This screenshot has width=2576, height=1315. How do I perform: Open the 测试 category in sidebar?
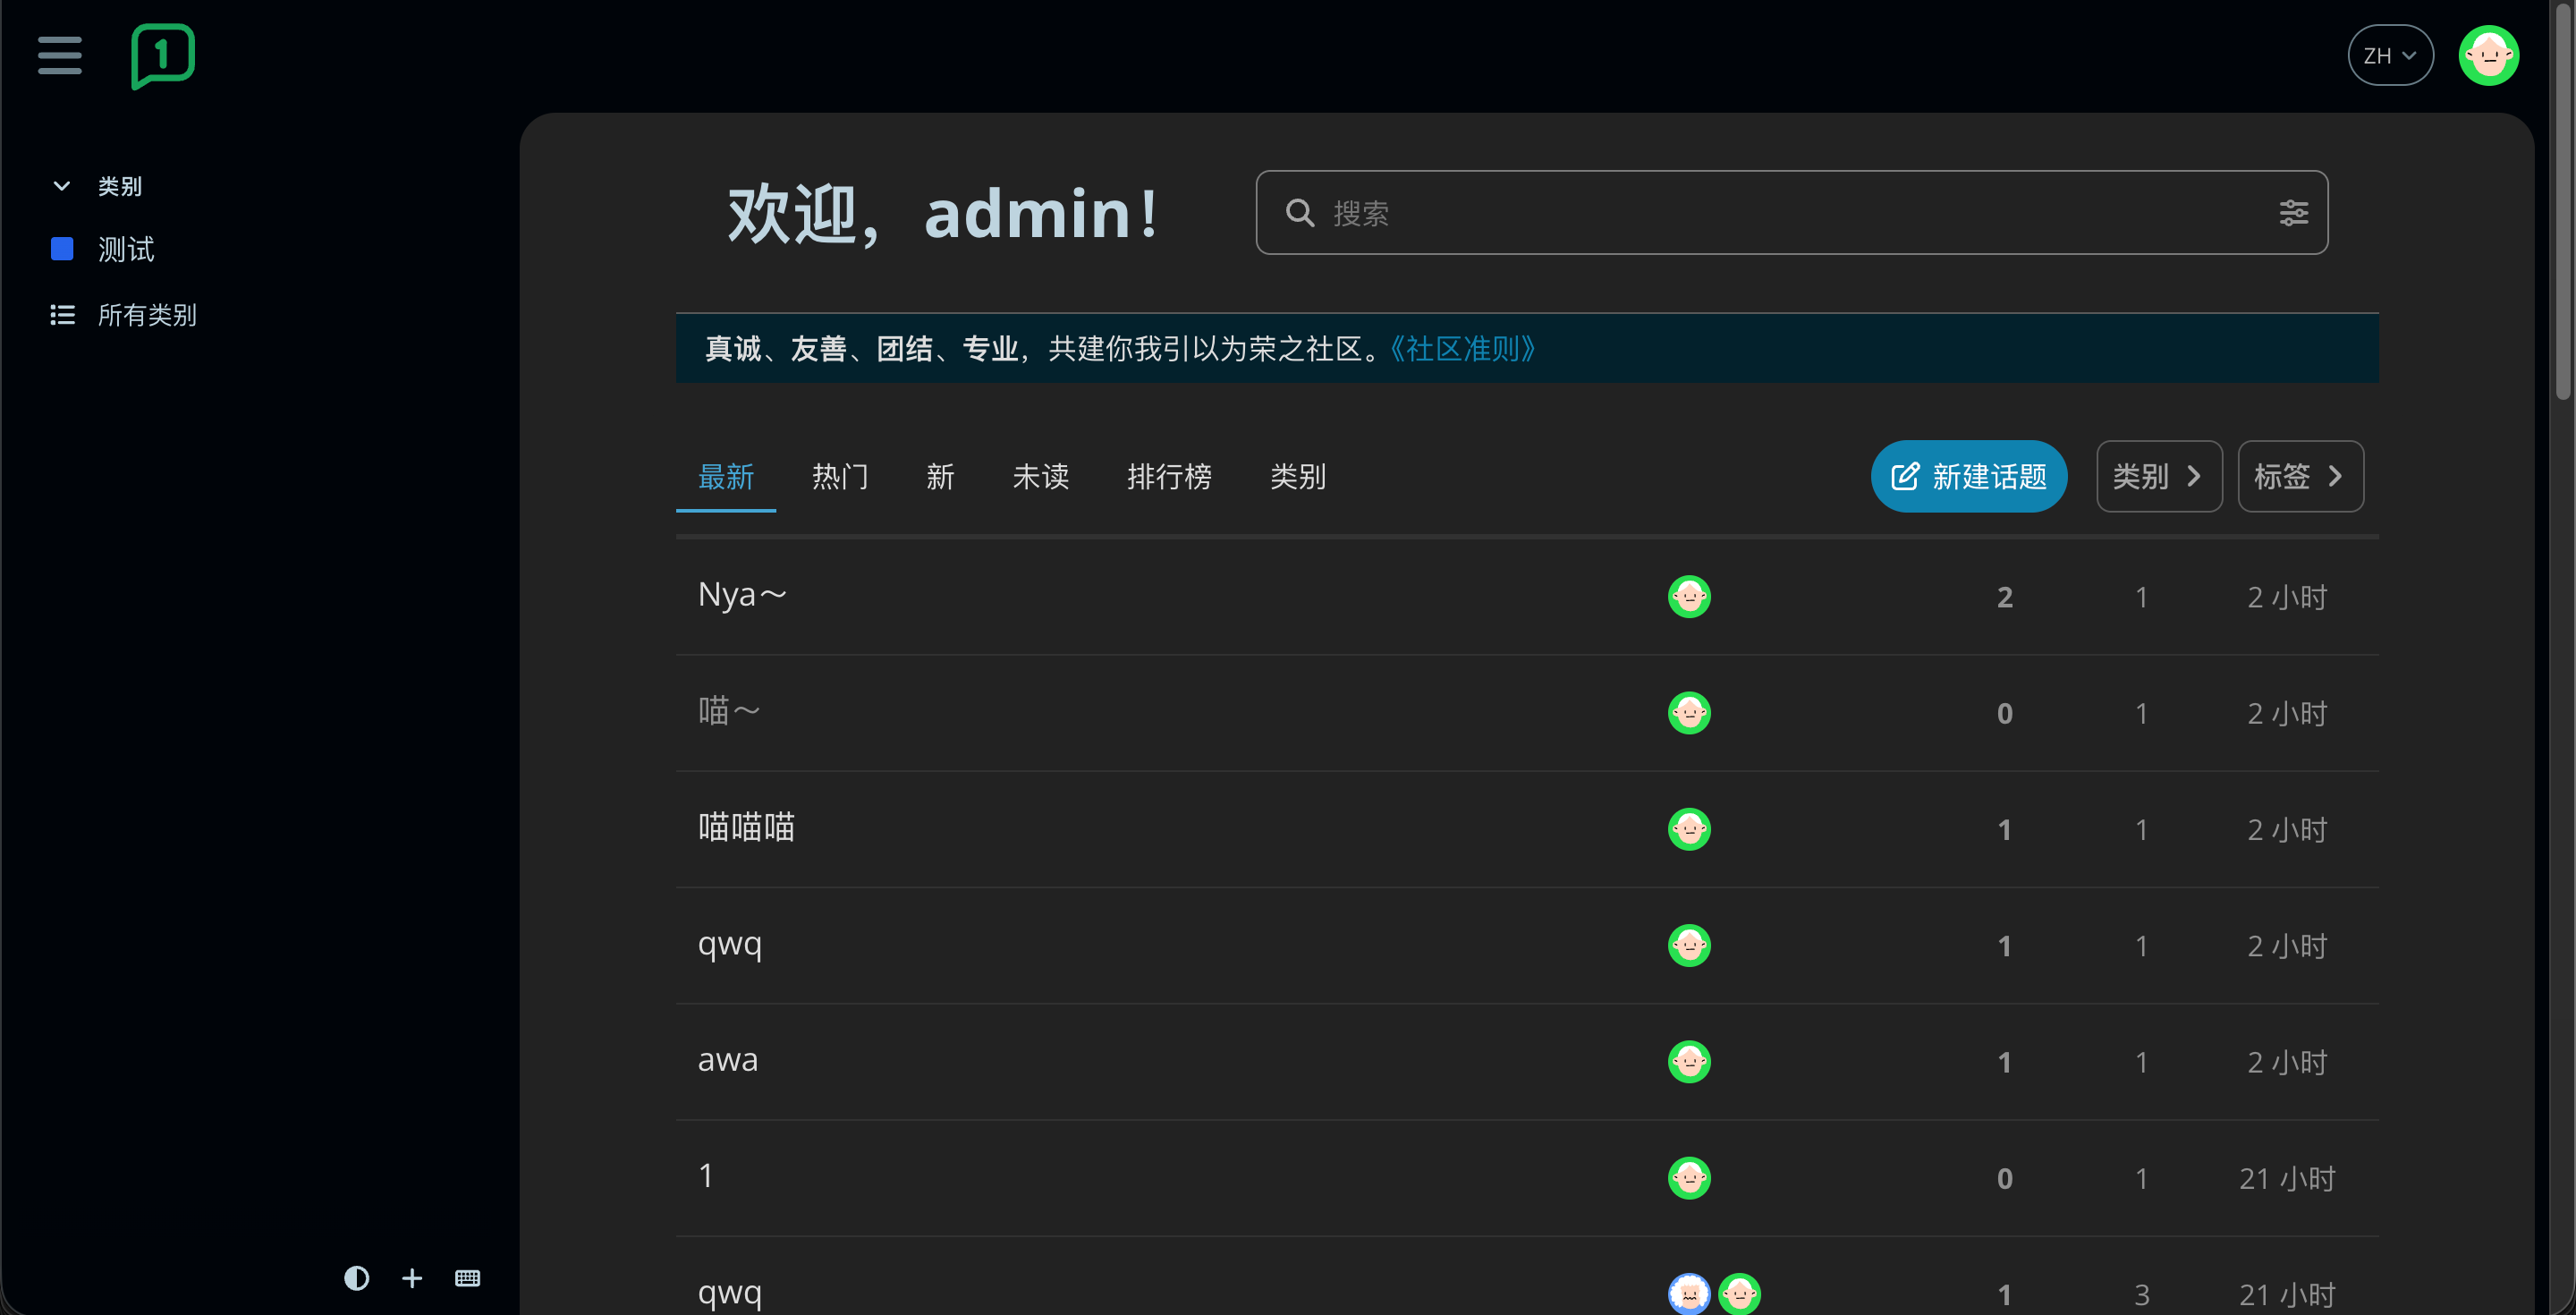(x=126, y=249)
